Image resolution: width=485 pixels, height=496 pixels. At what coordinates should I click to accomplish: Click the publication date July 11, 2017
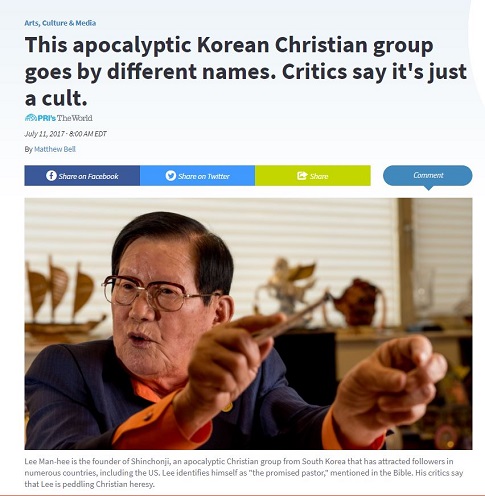[44, 134]
